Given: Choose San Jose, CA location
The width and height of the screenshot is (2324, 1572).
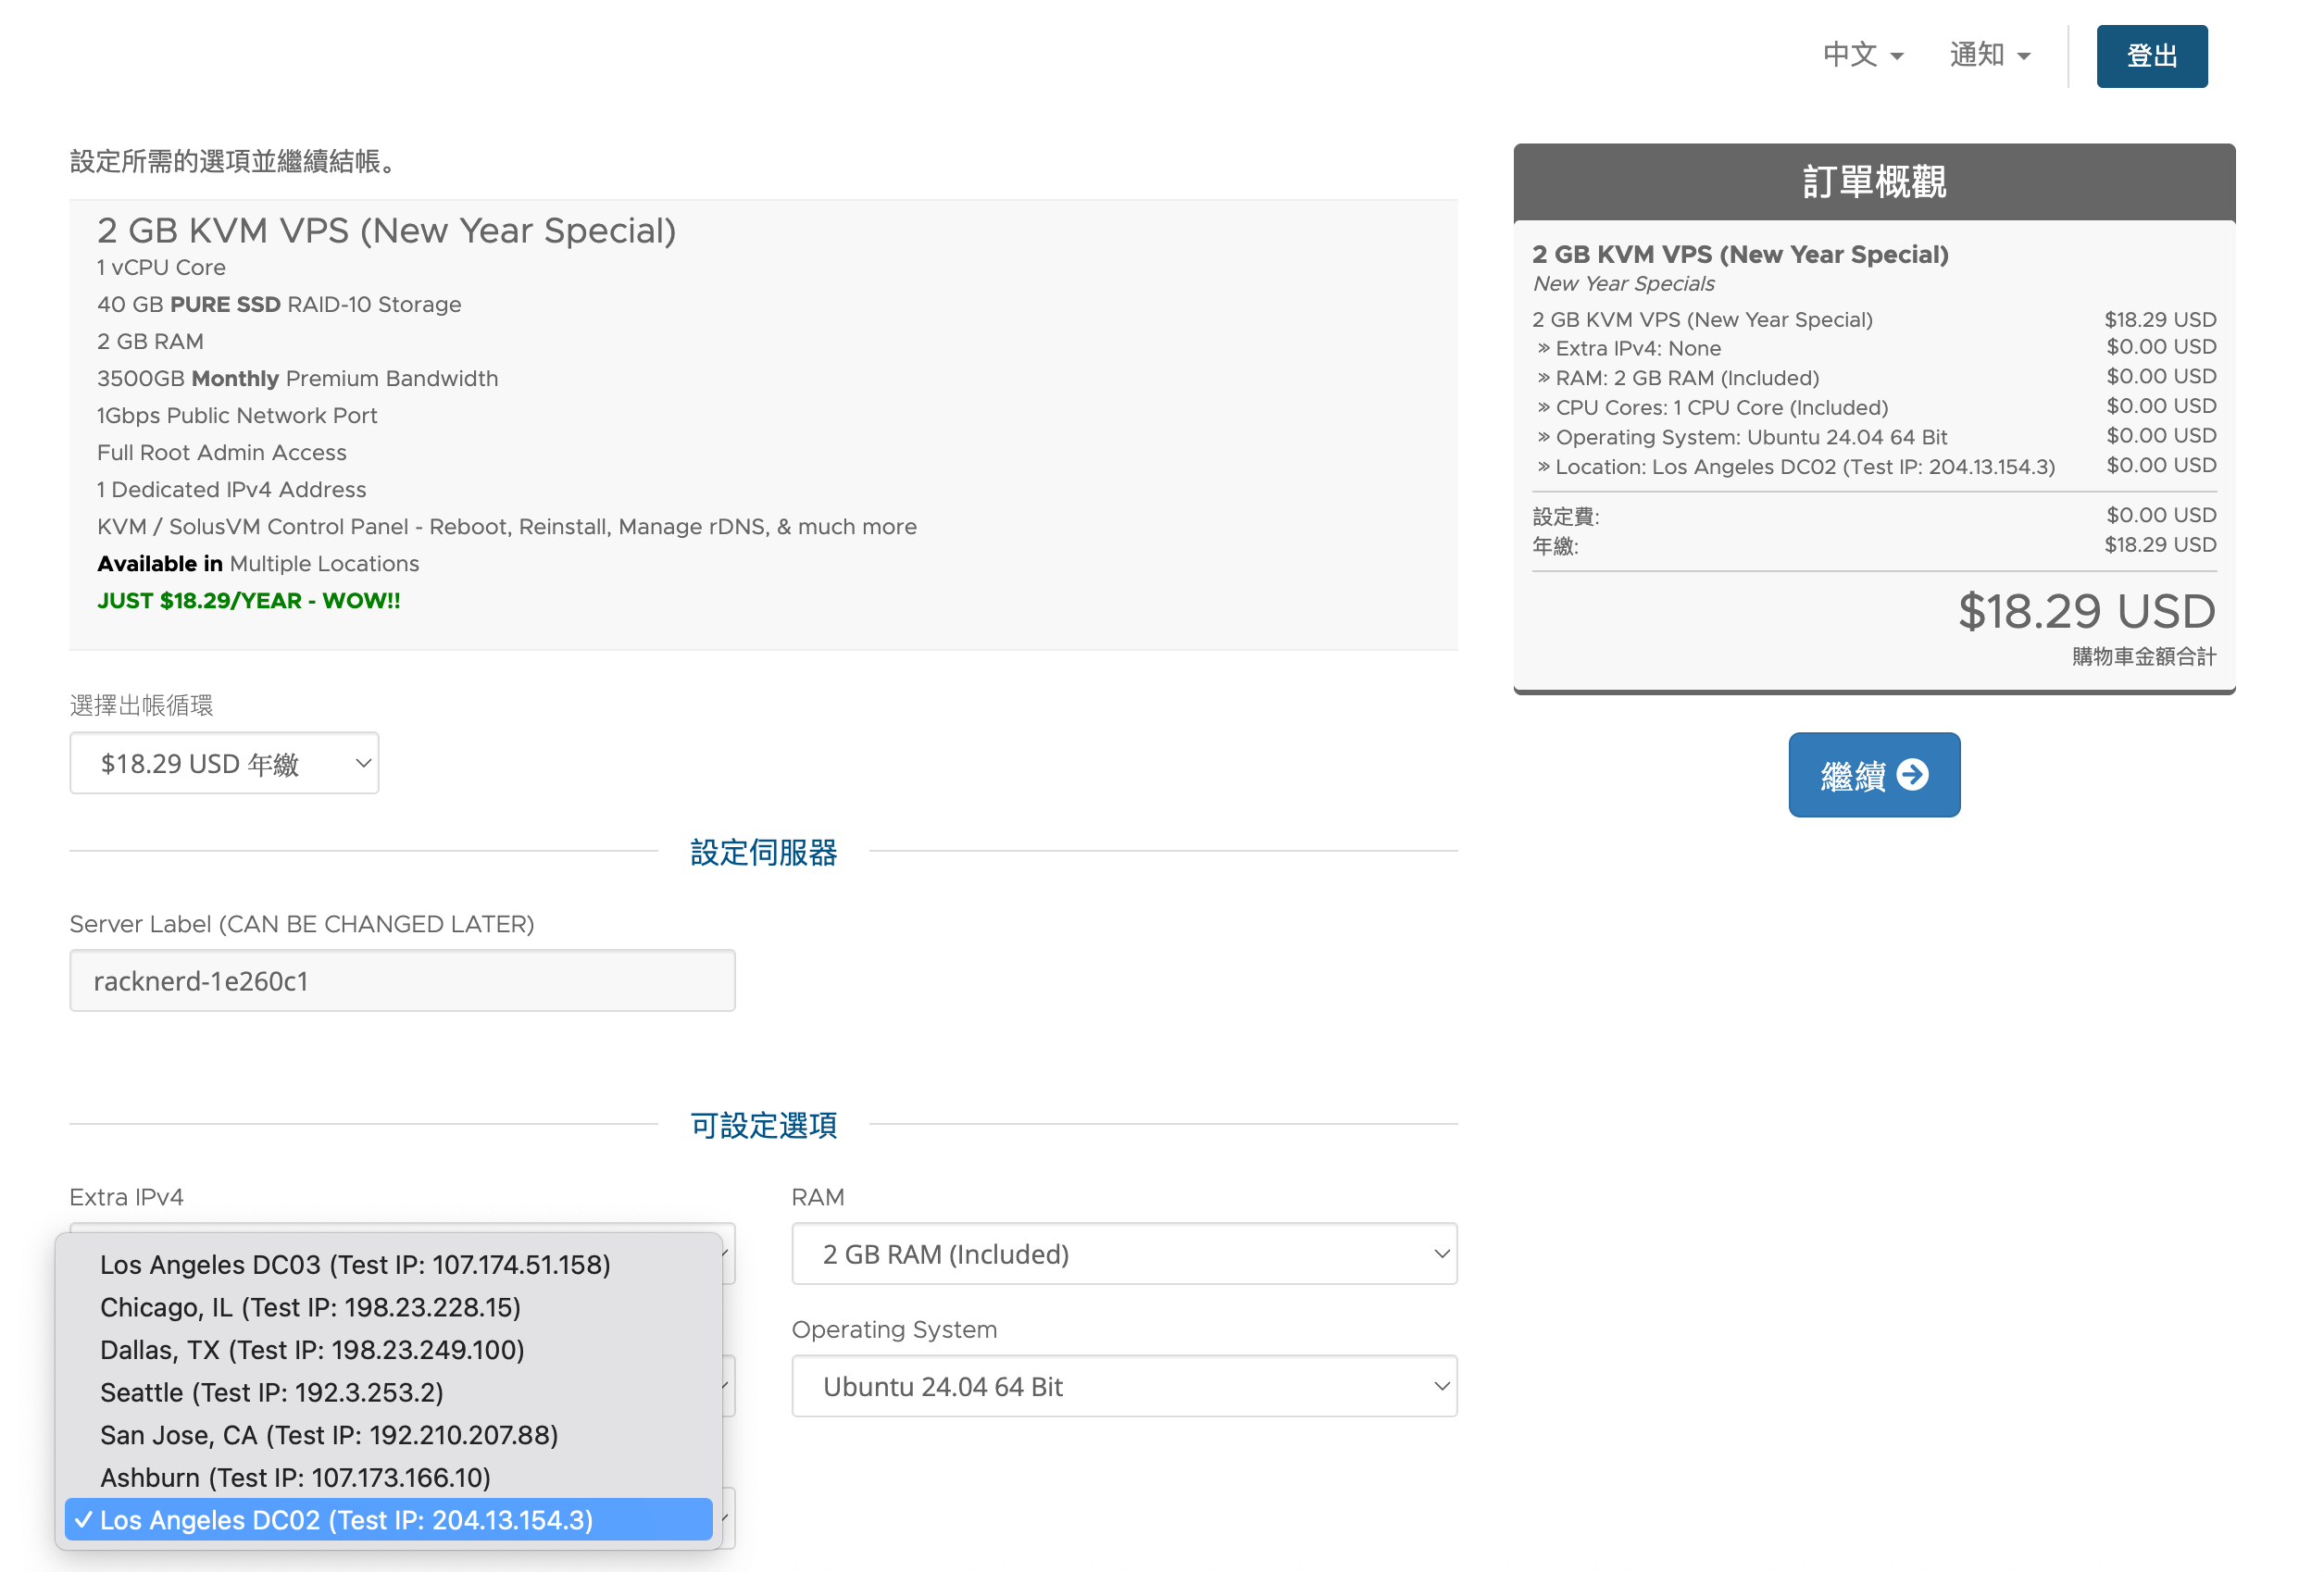Looking at the screenshot, I should point(329,1434).
